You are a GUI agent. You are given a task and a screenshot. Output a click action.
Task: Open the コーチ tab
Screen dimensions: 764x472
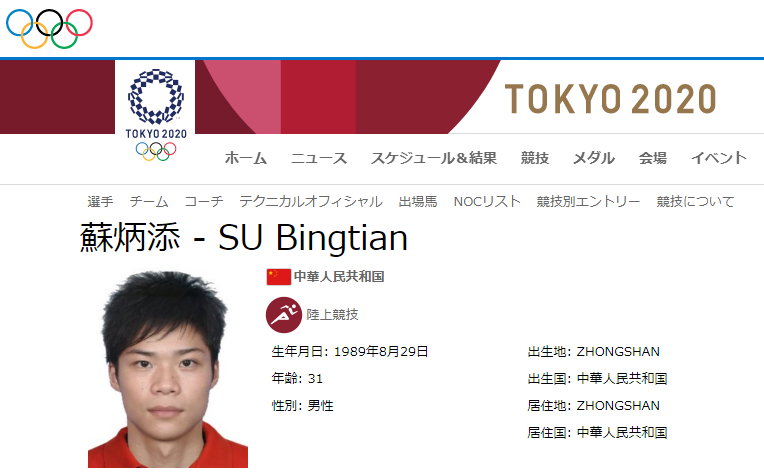[x=204, y=202]
